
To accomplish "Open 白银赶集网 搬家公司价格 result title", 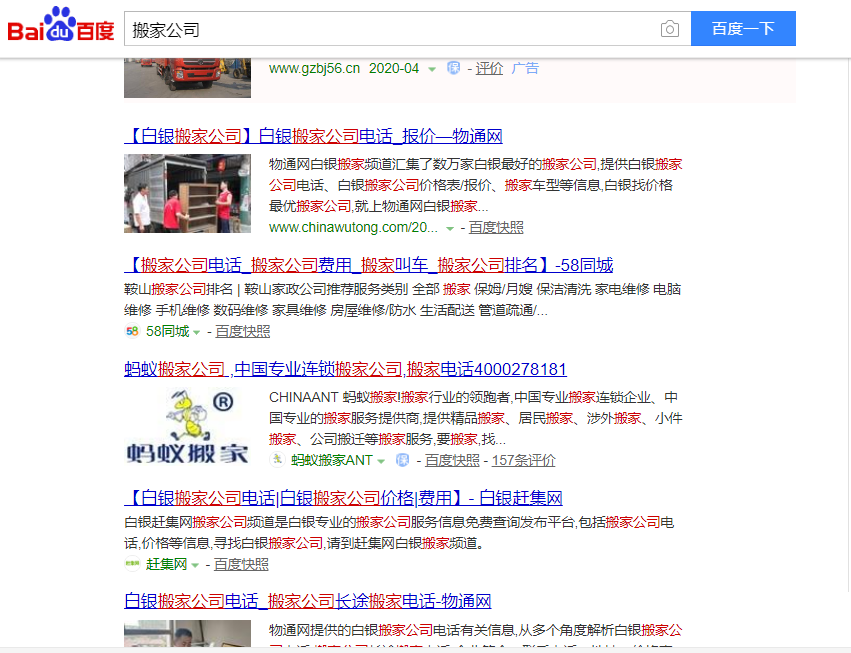I will pos(343,498).
